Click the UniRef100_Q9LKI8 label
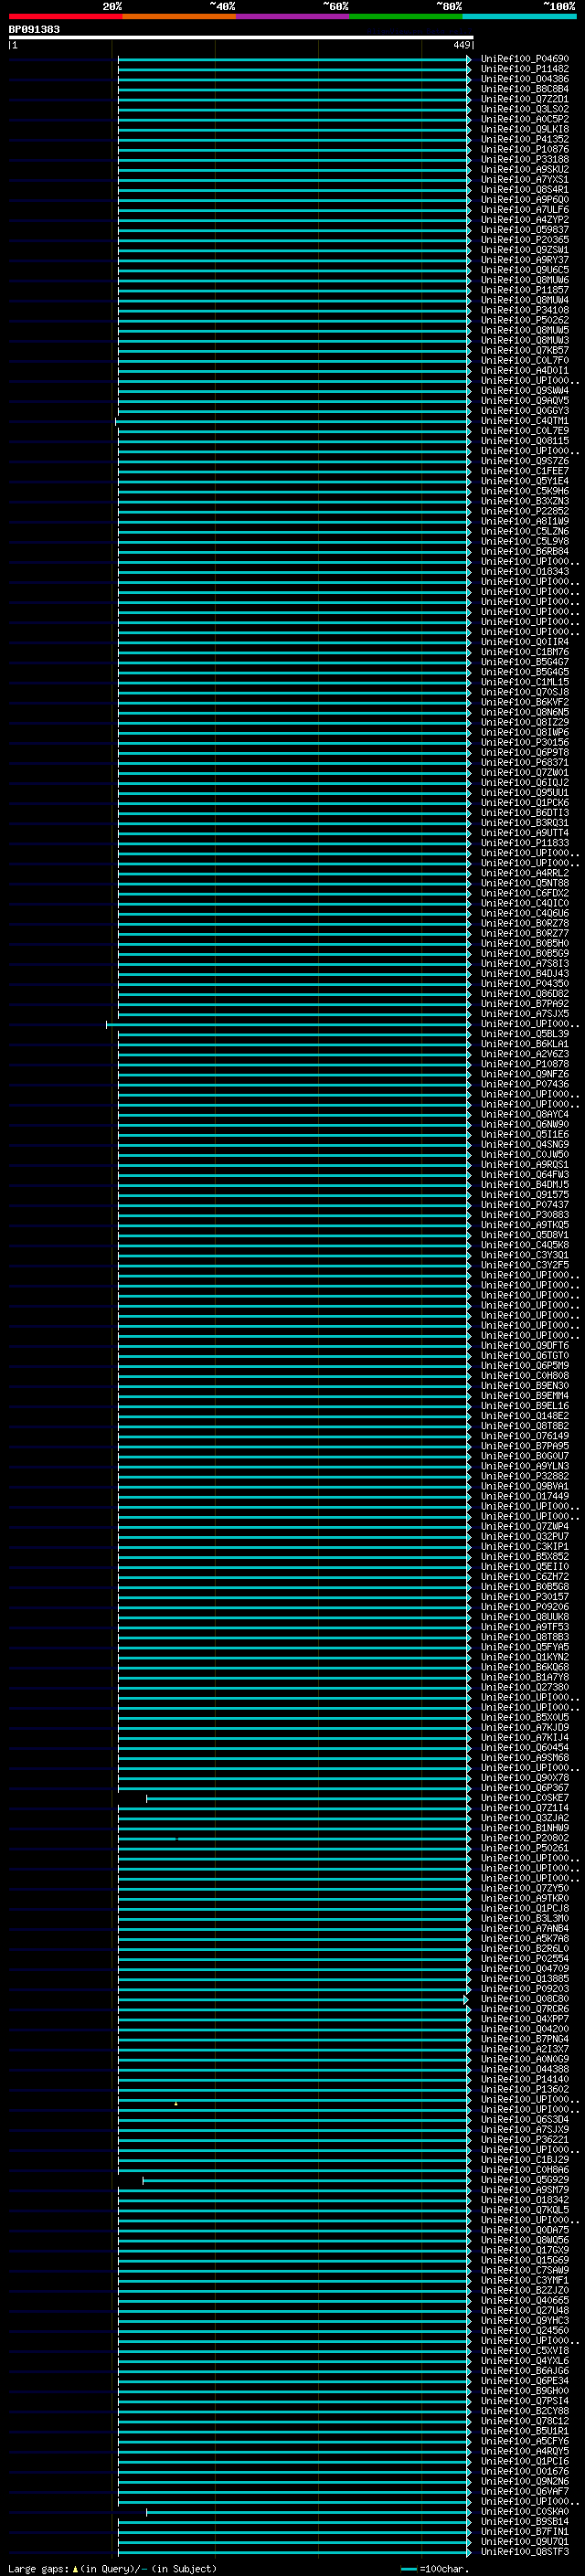Screen dimensions: 585x2576 point(524,129)
